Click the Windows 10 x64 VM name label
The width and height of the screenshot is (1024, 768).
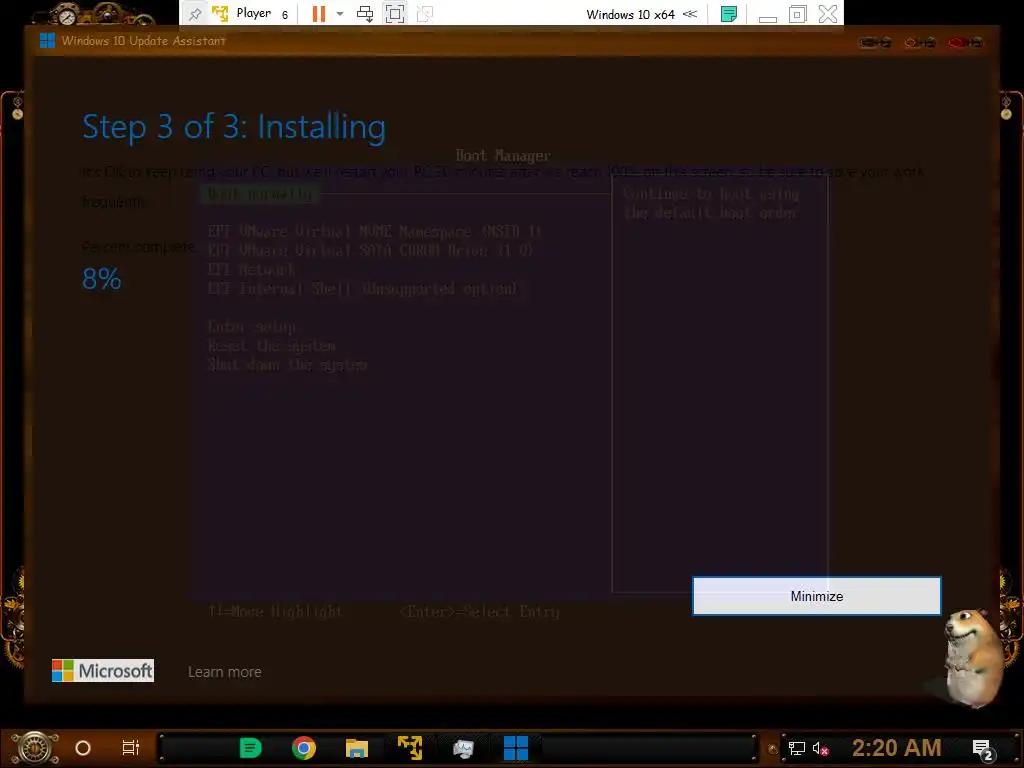pyautogui.click(x=630, y=14)
